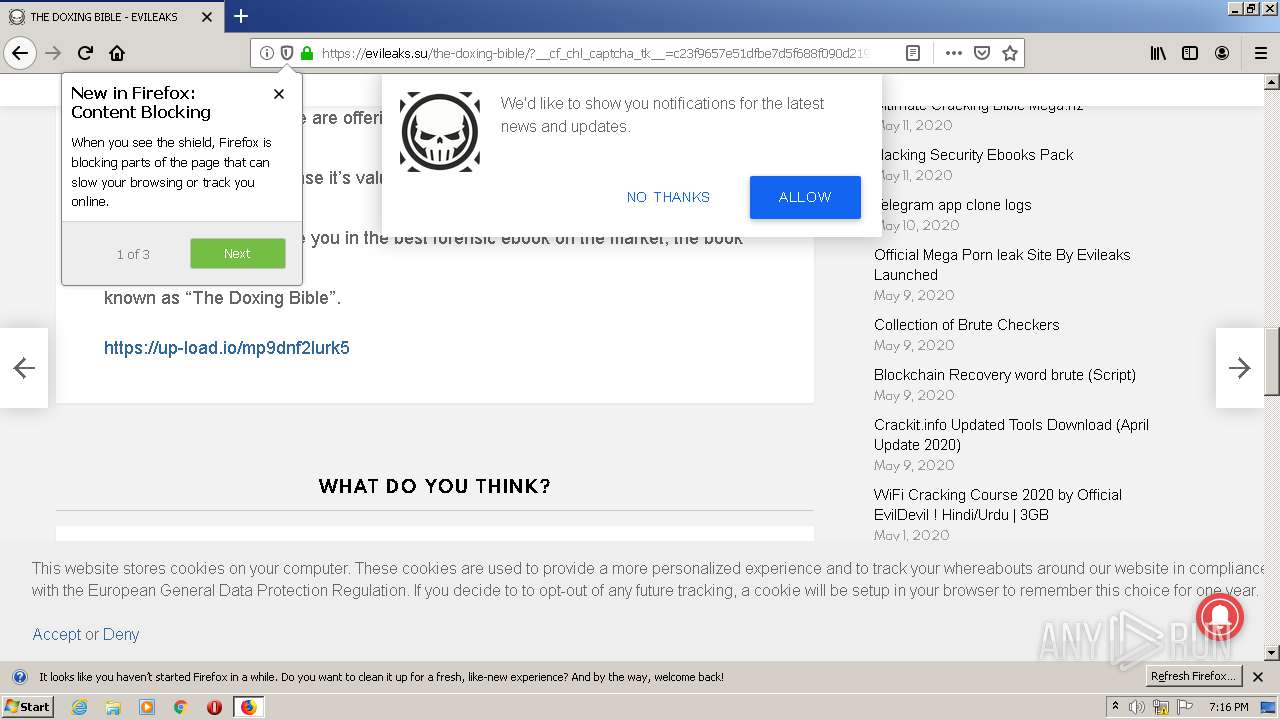The image size is (1280, 720).
Task: Click volume icon in system tray
Action: tap(1137, 707)
